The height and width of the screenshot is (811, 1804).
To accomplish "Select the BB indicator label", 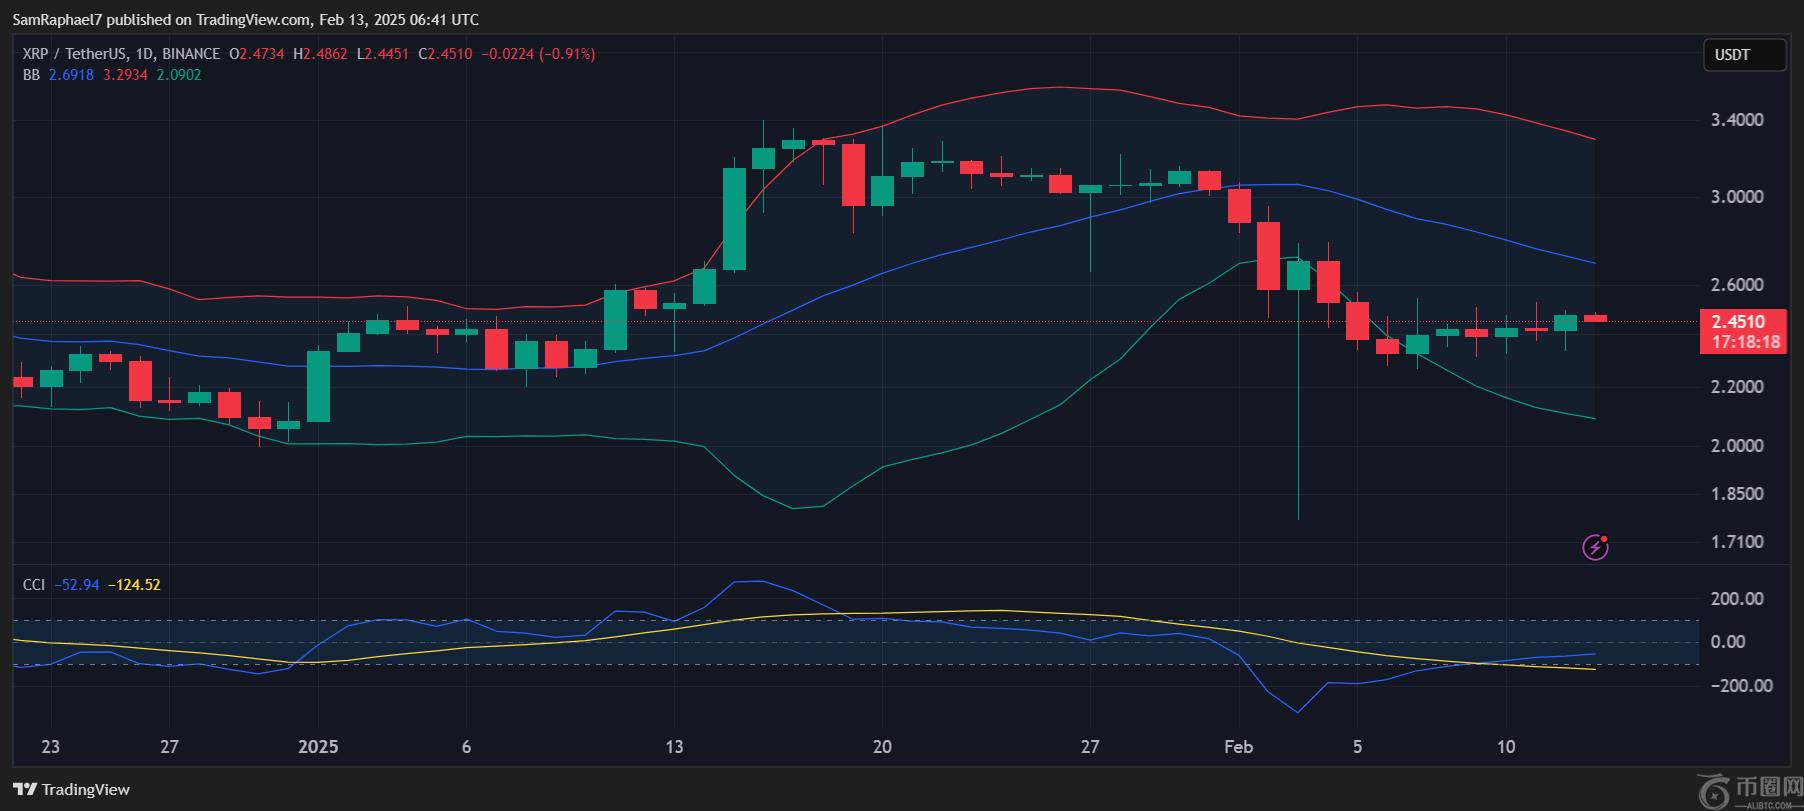I will tap(31, 75).
